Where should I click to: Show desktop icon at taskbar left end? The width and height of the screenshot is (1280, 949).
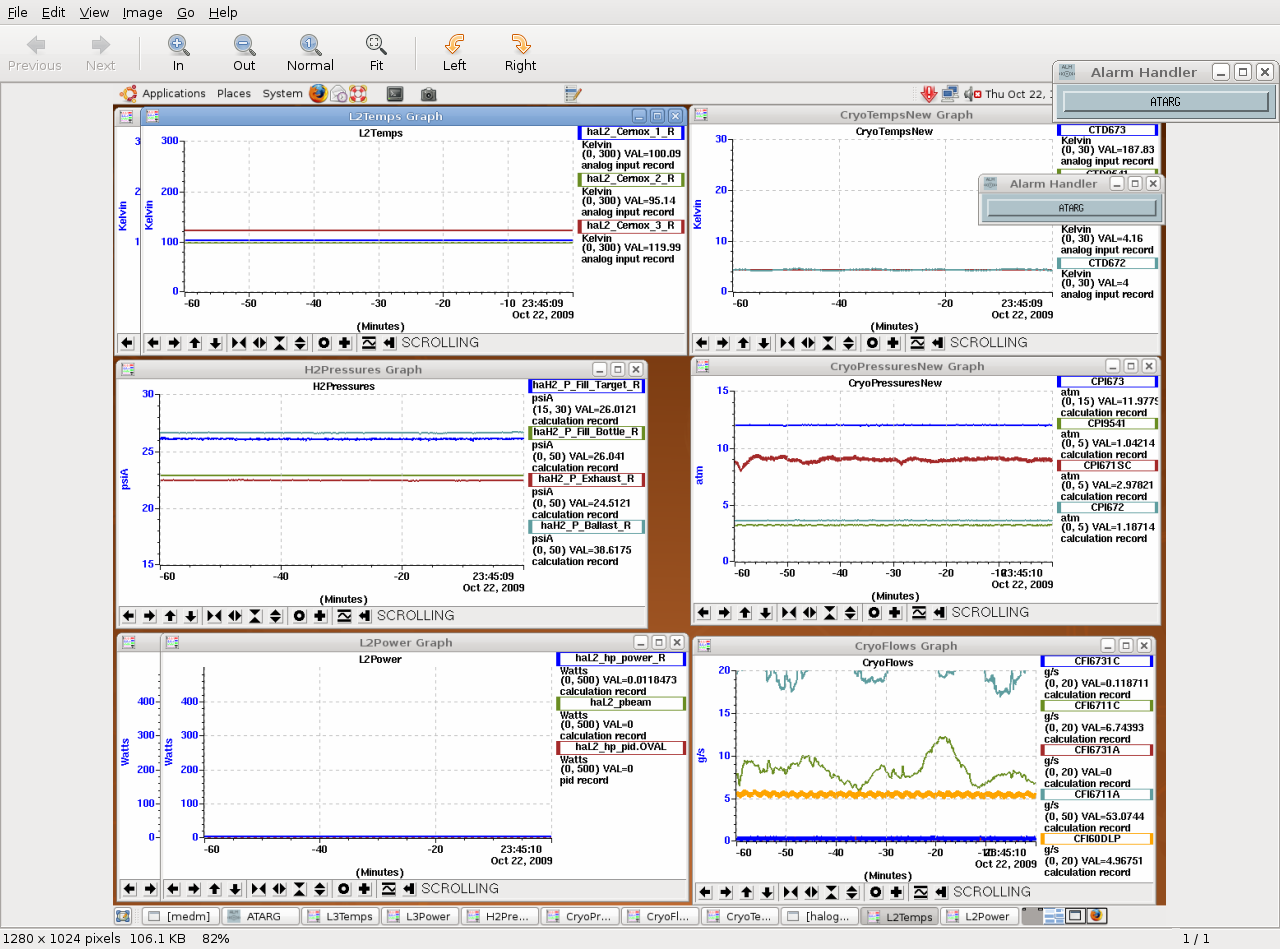(x=123, y=916)
